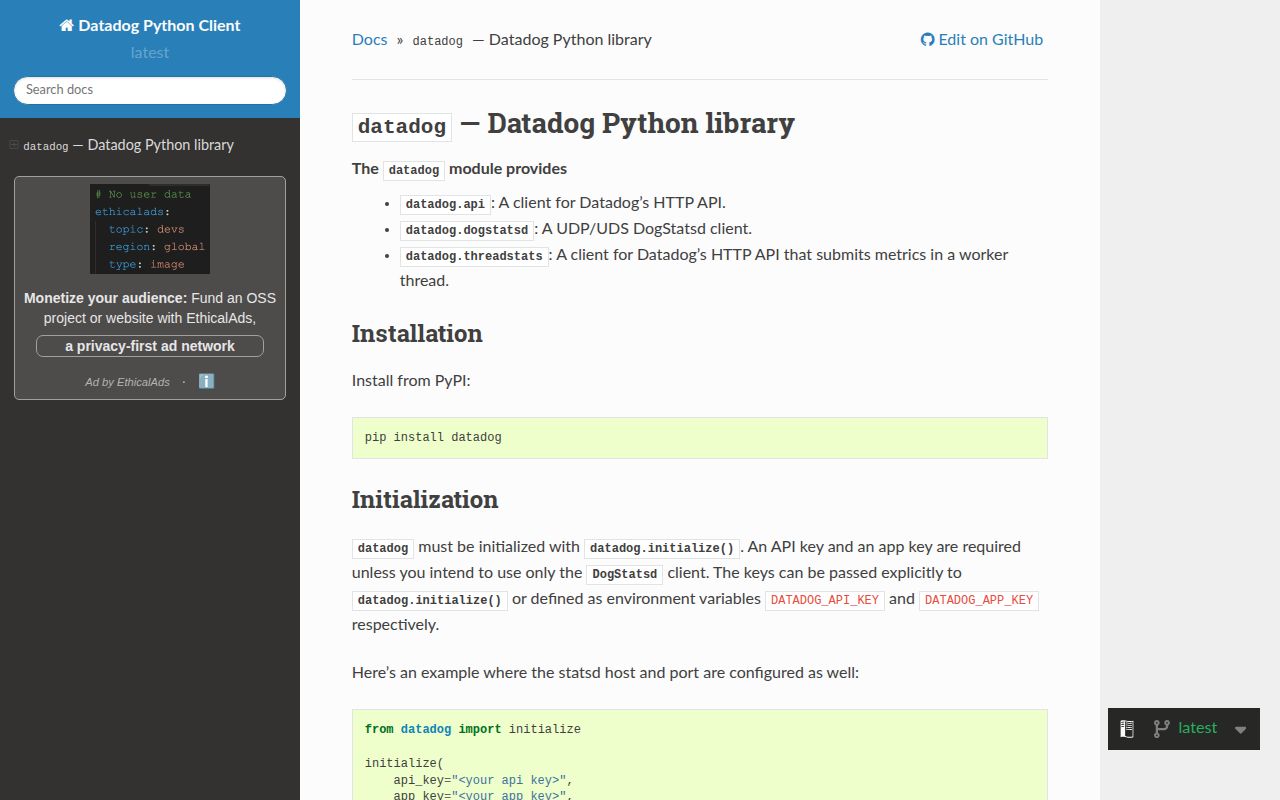The image size is (1280, 800).
Task: Select the DATADOG_API_KEY literal
Action: coord(825,600)
